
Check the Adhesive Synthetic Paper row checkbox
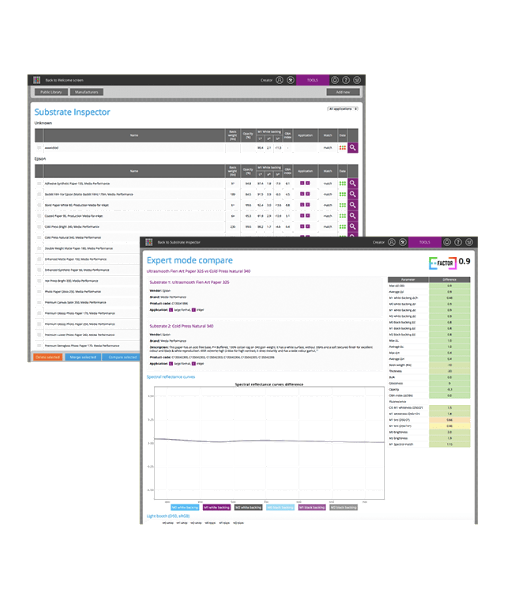[39, 184]
